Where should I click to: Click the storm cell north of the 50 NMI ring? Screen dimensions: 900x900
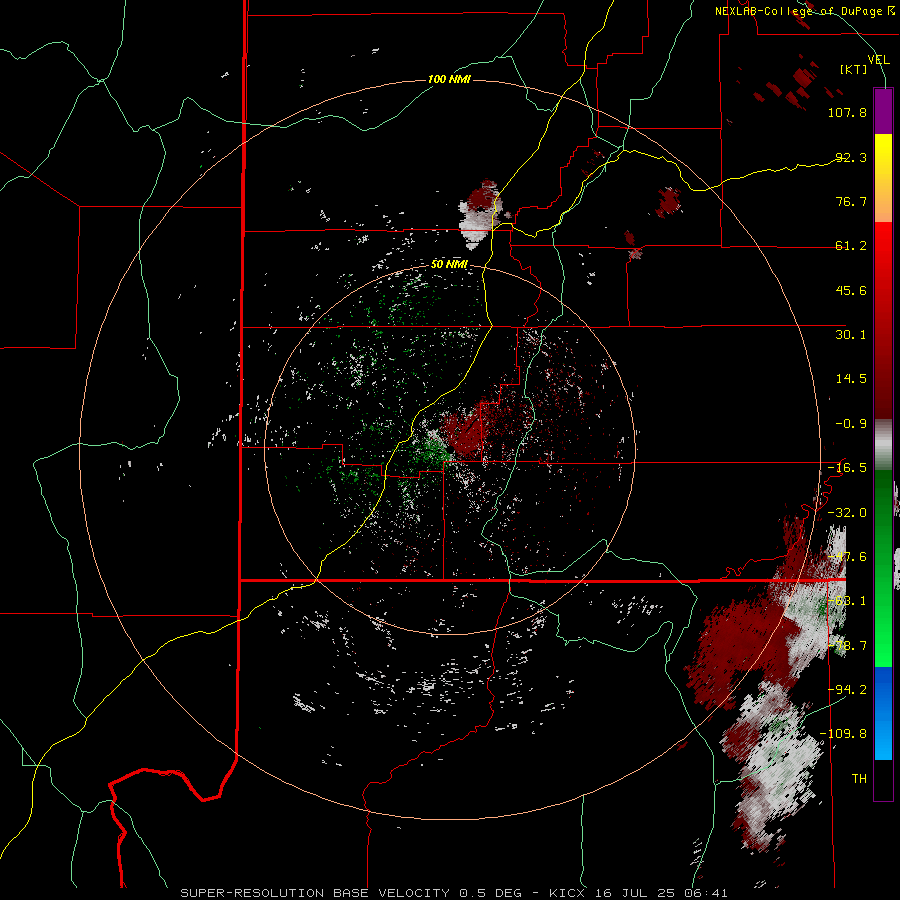pos(481,214)
